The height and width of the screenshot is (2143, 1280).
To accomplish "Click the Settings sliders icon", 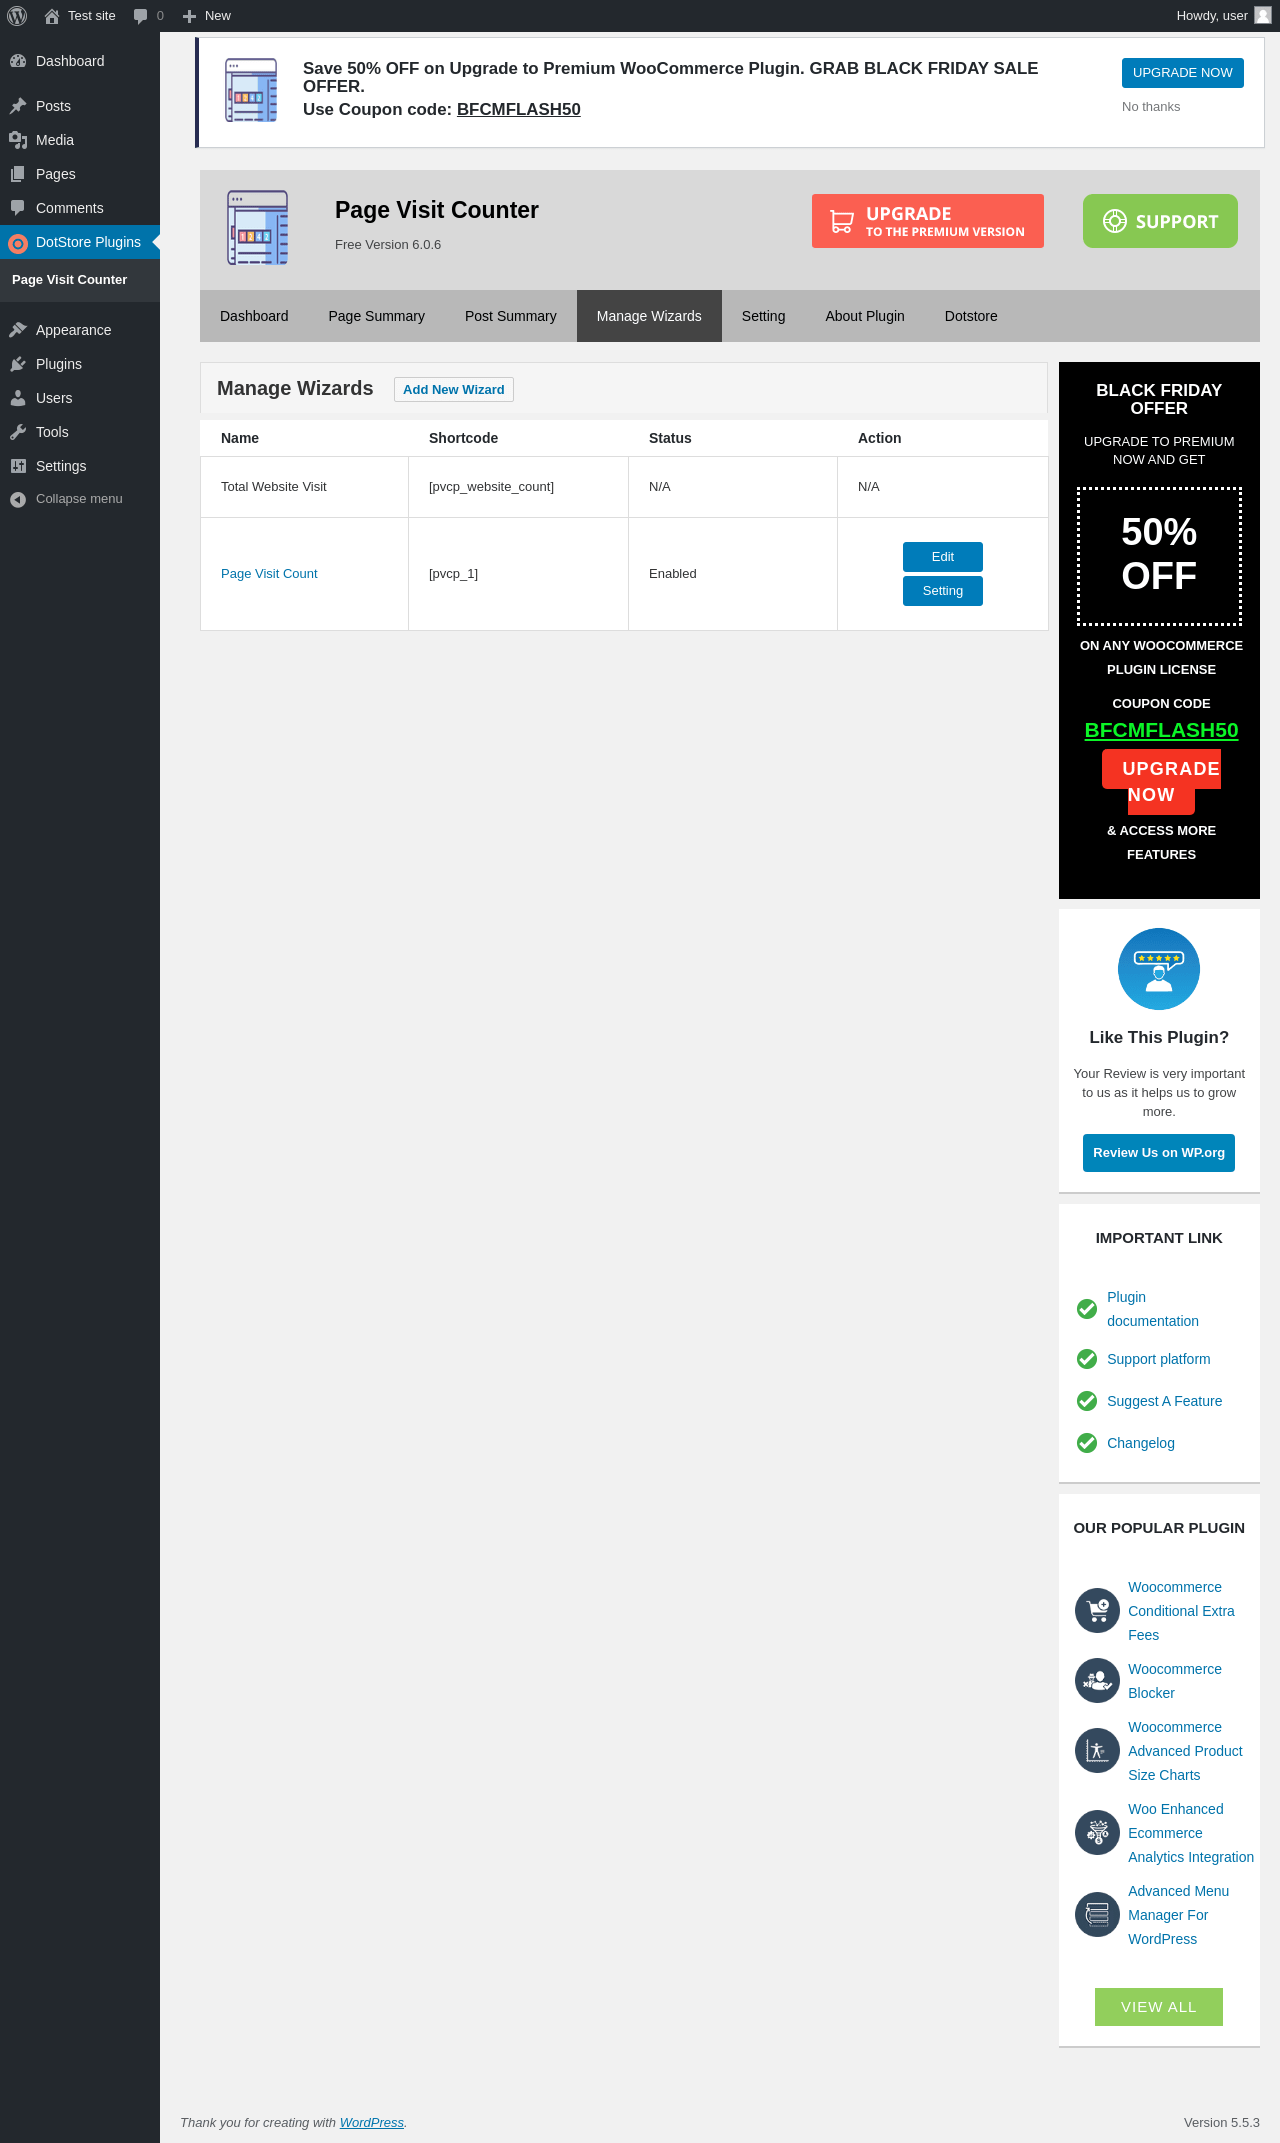I will click(18, 466).
